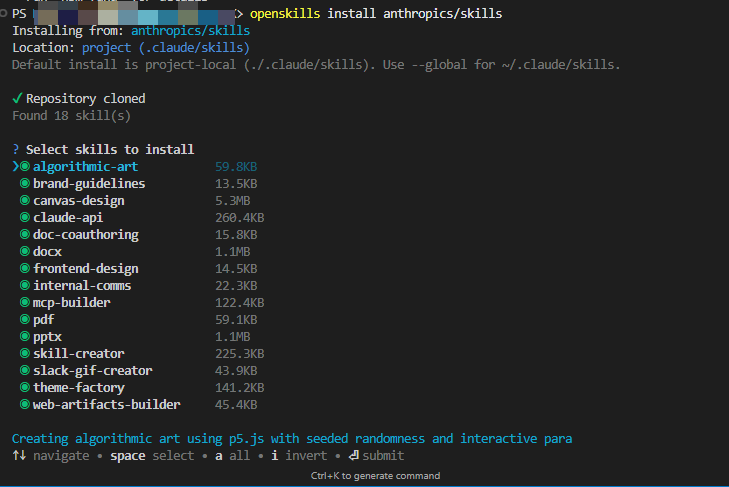Toggle the brand-guidelines skill selection circle

click(25, 183)
